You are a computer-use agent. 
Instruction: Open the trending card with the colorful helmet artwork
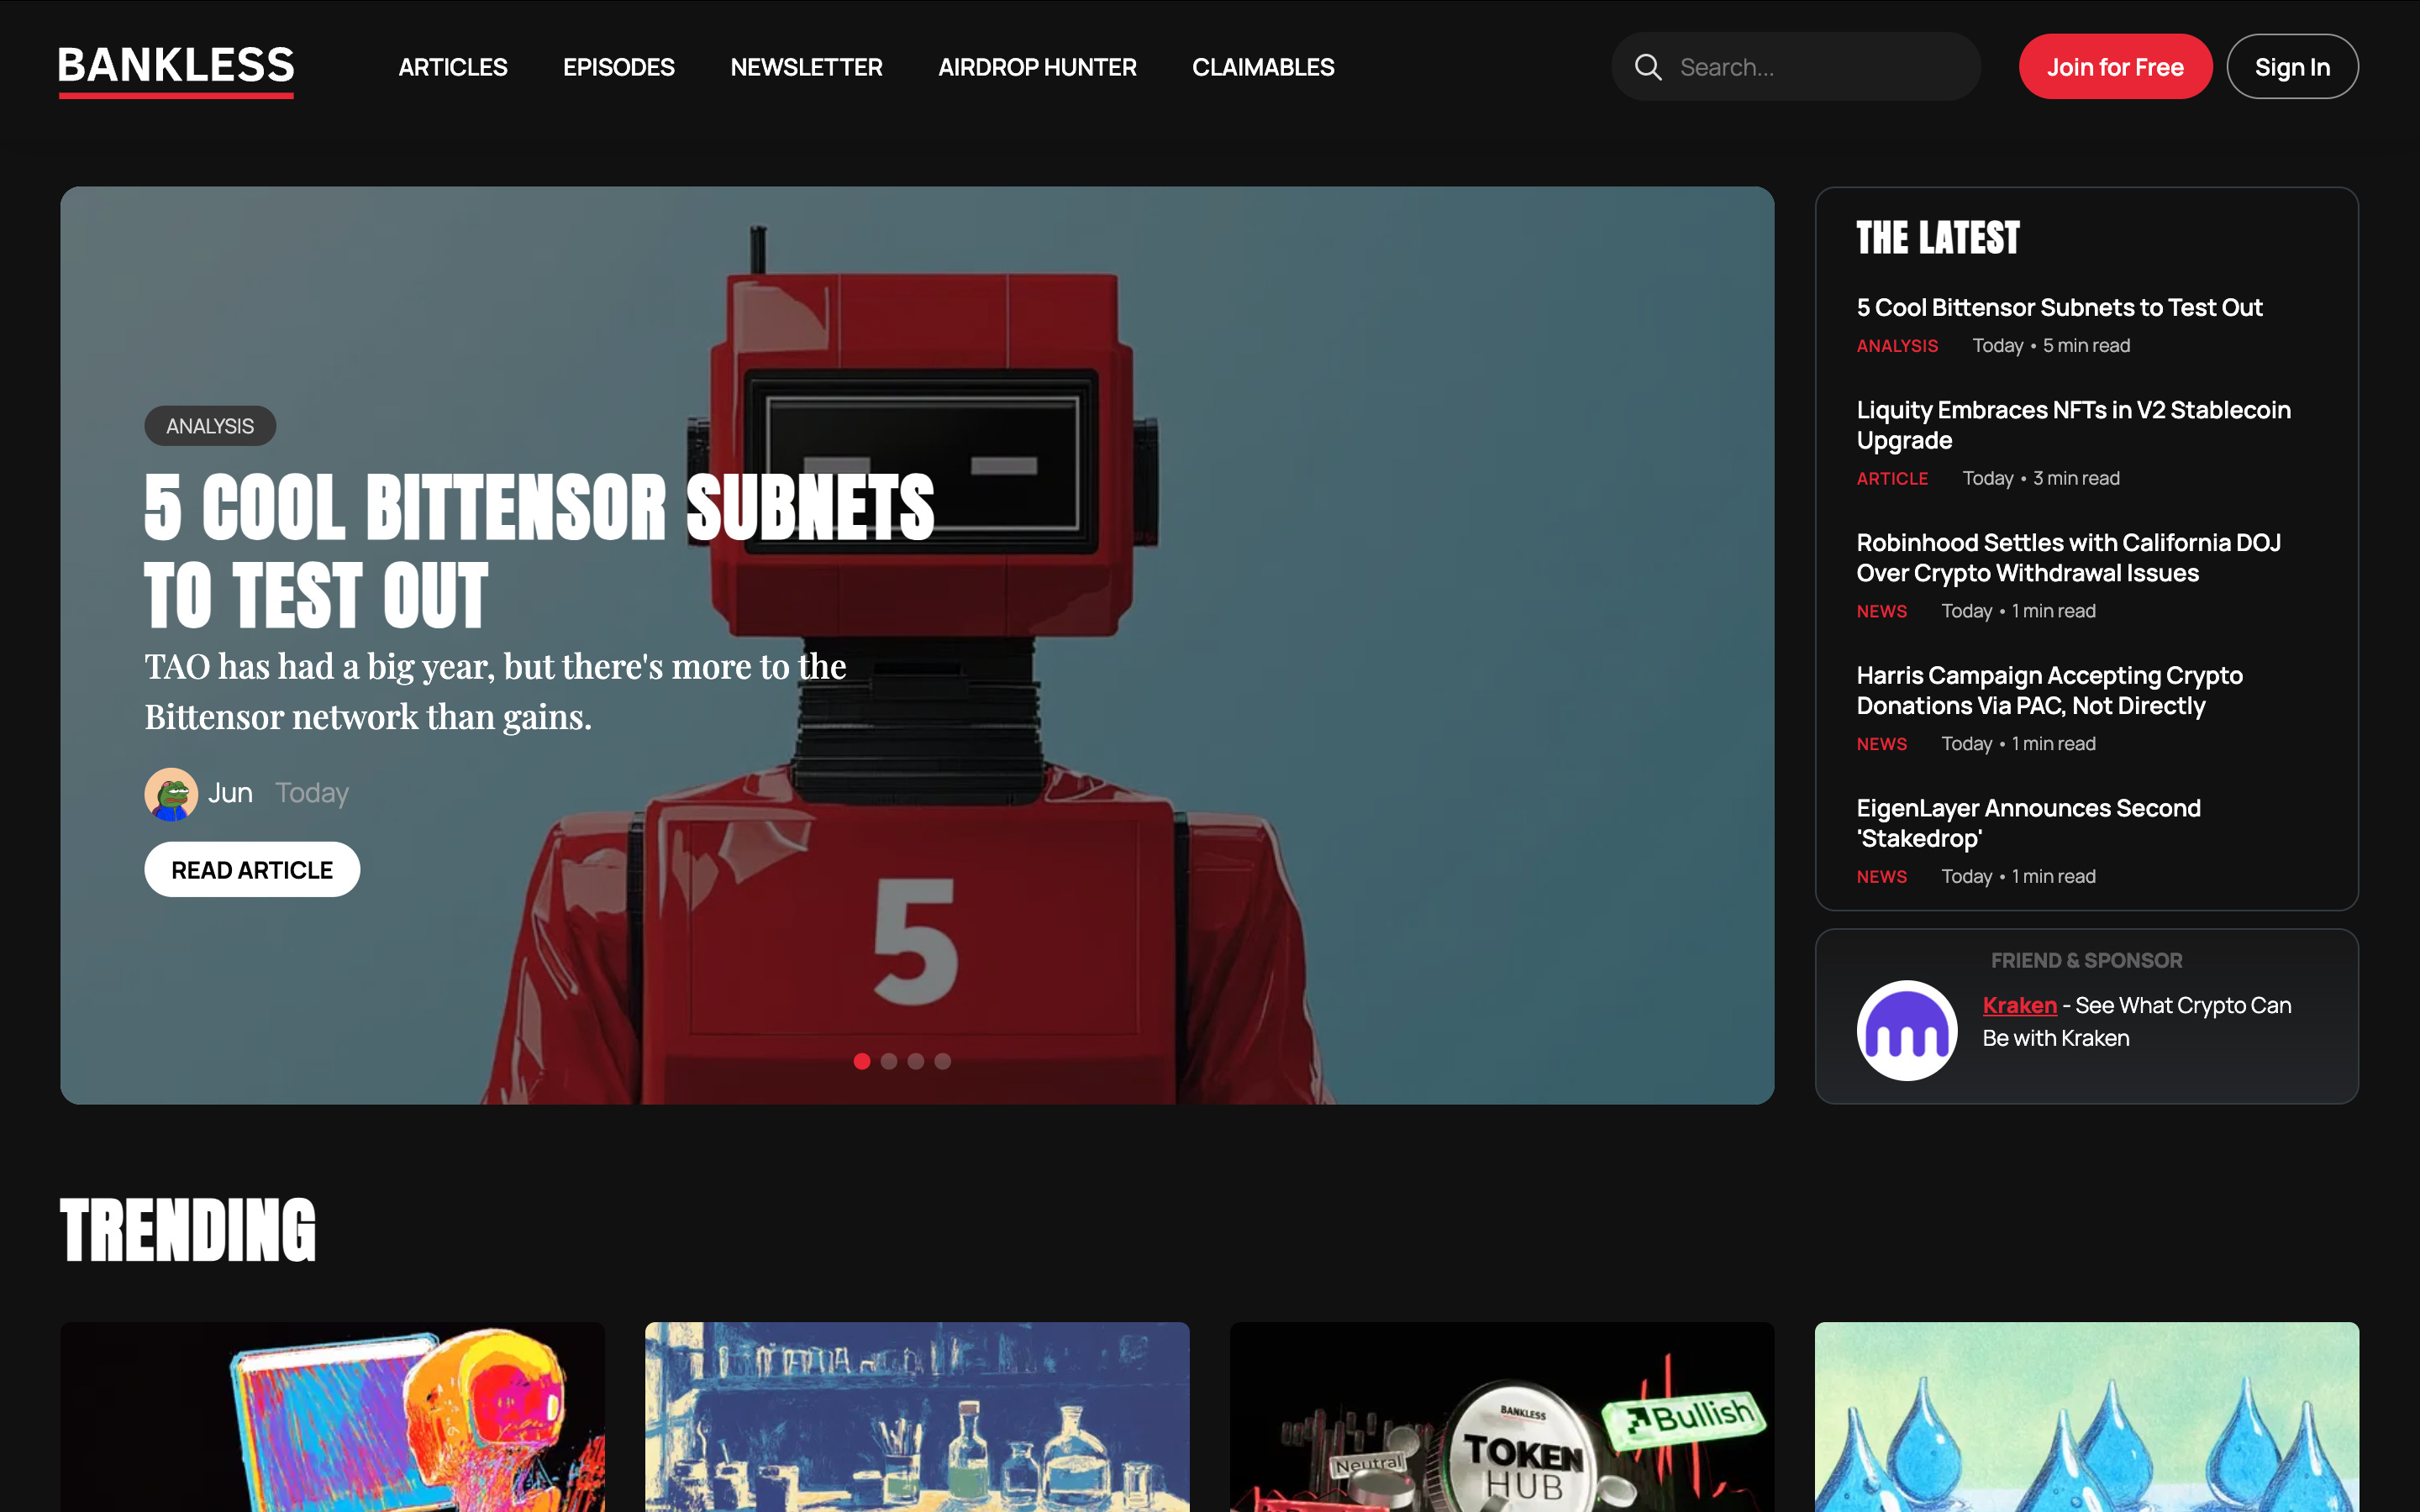[x=332, y=1417]
